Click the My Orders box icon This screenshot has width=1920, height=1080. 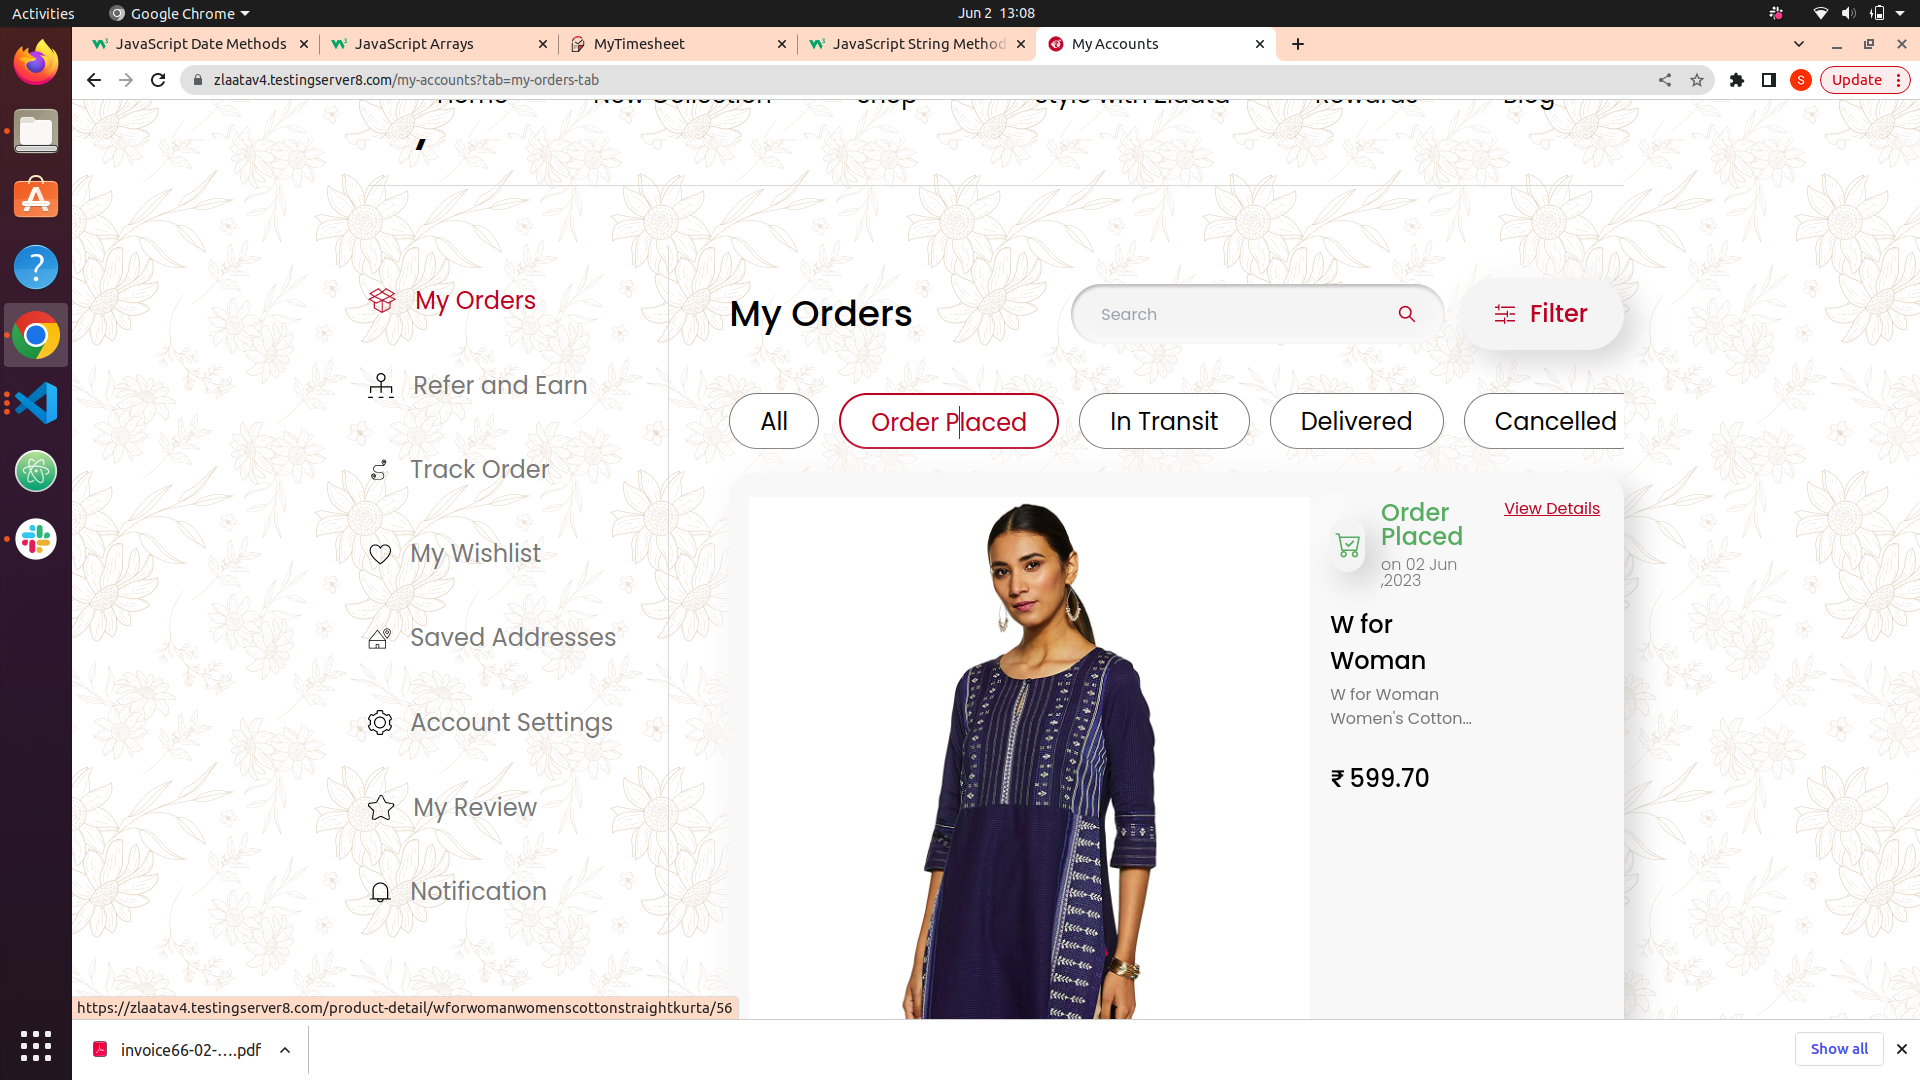[382, 300]
